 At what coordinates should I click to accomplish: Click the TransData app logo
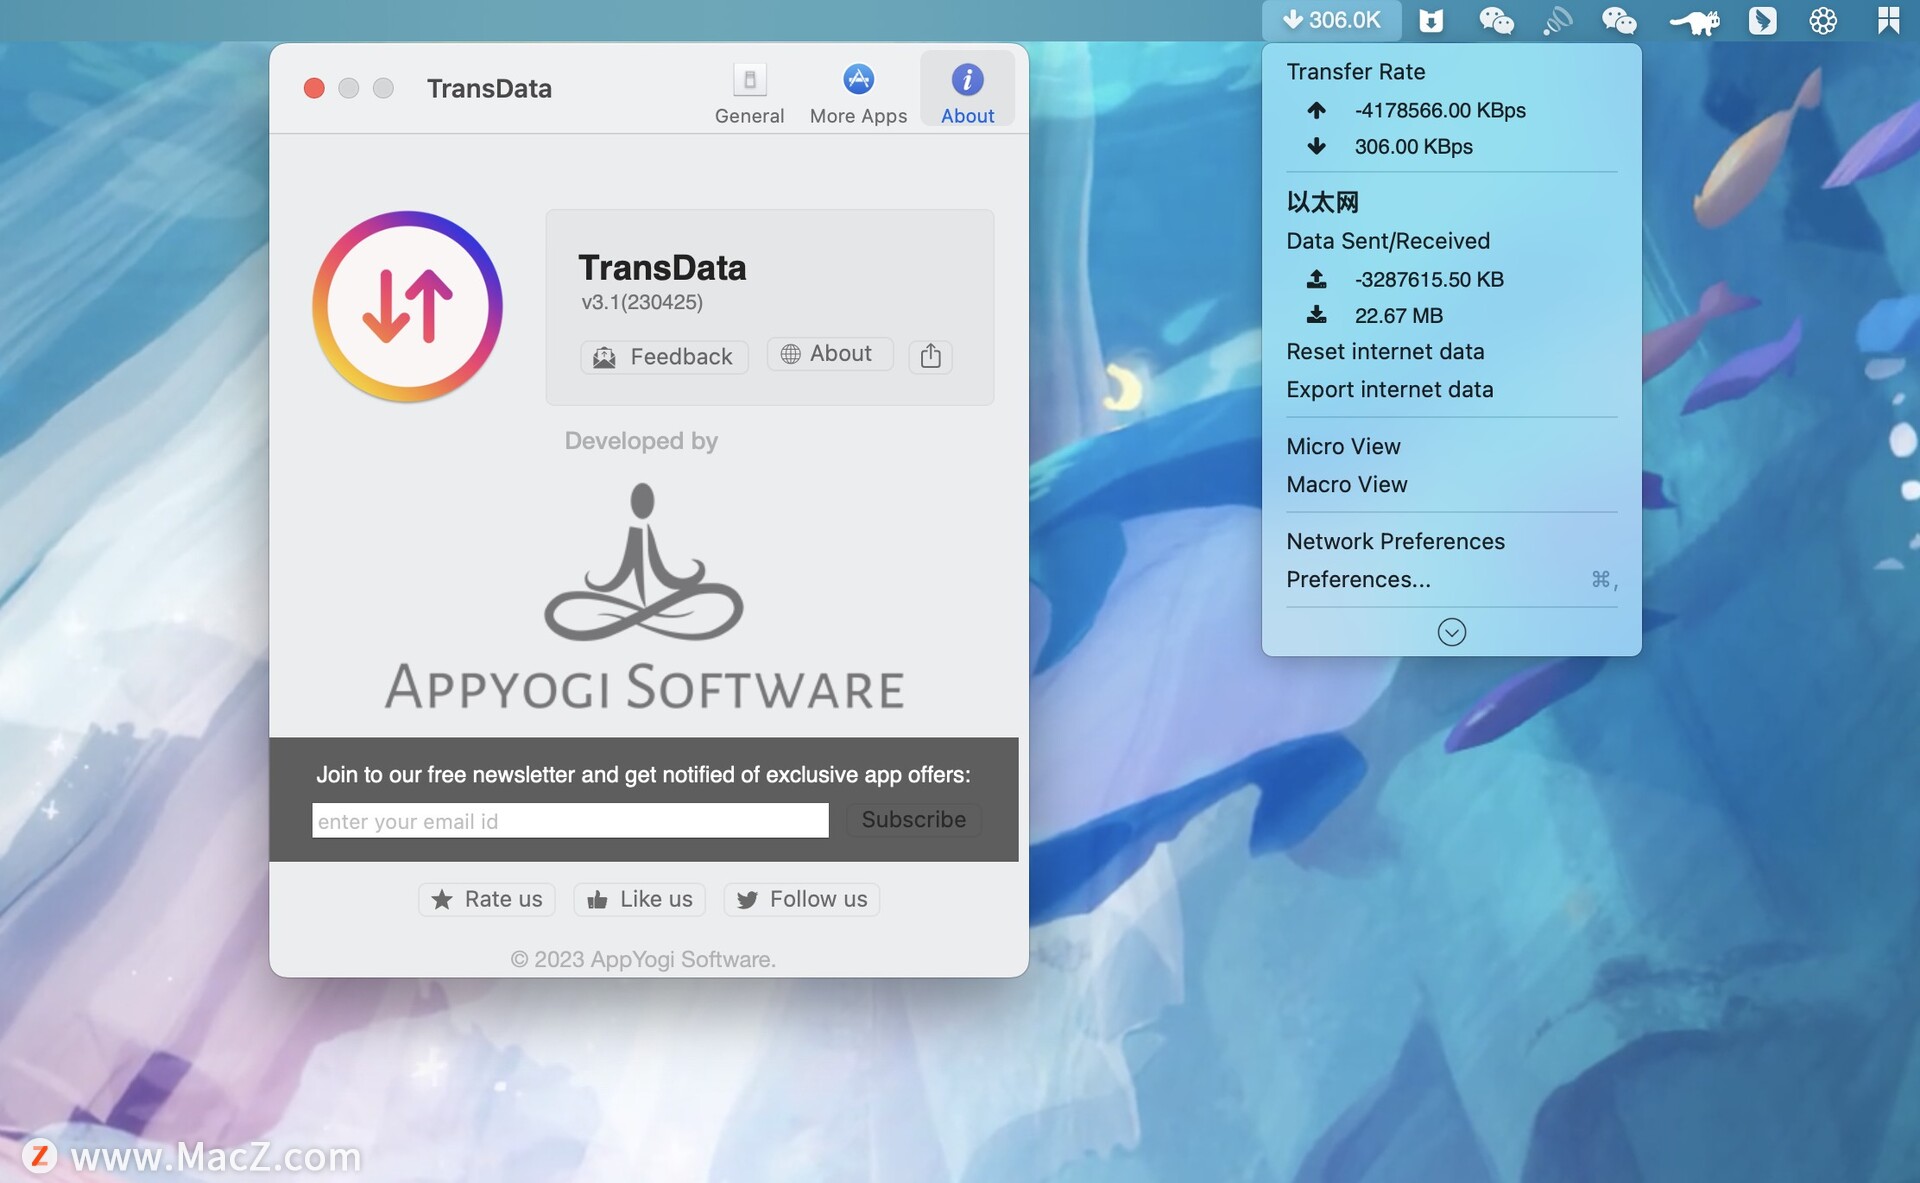[x=407, y=306]
